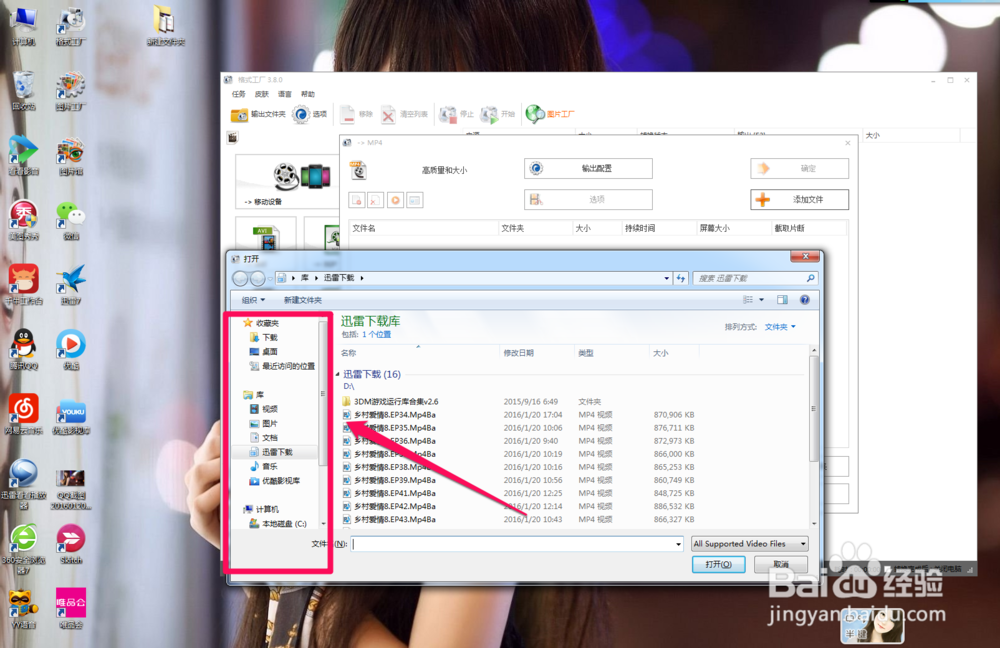Click the 确定 OK button in MP4 dialog
This screenshot has width=1000, height=648.
tap(799, 168)
